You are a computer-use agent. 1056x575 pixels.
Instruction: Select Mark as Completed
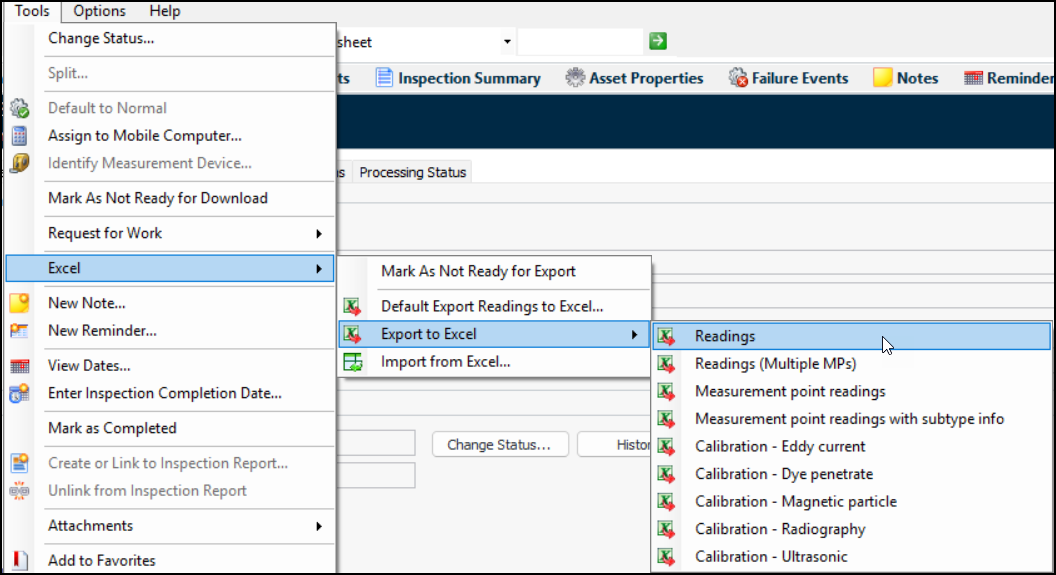(x=112, y=428)
